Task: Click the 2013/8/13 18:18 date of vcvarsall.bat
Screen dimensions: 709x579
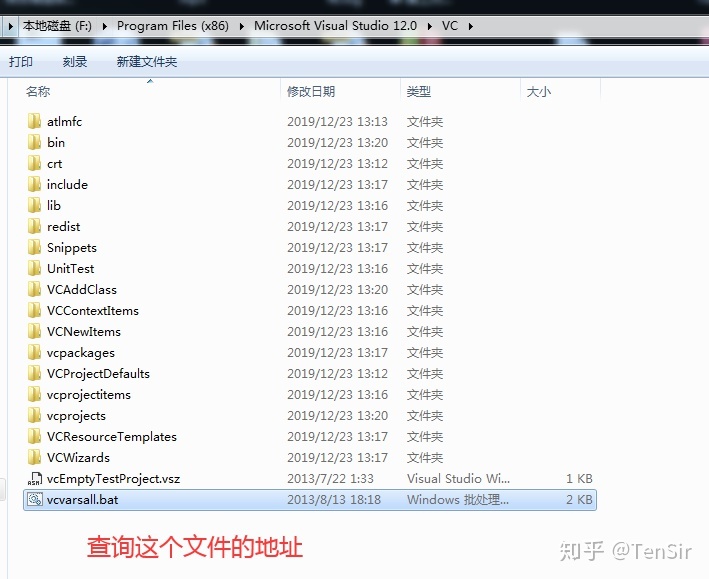Action: (x=334, y=499)
